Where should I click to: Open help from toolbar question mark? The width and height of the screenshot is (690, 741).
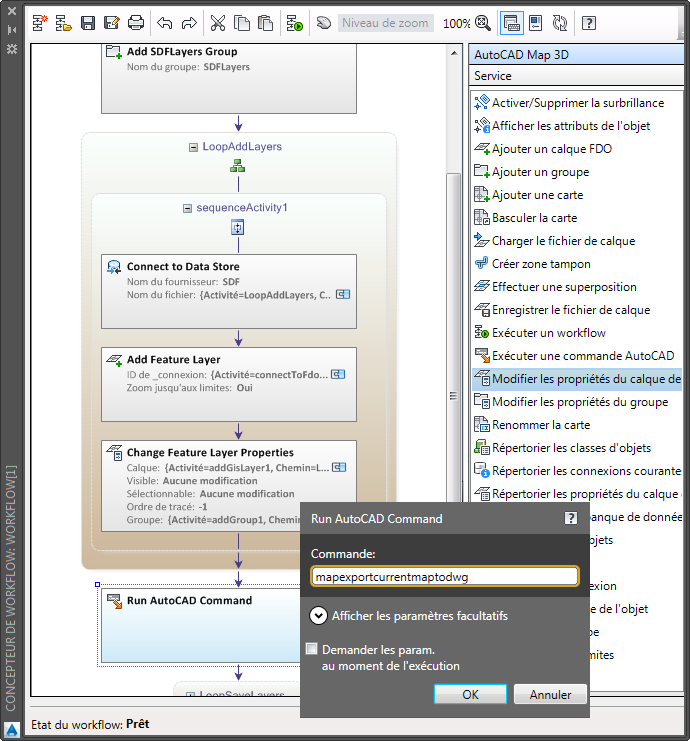click(x=589, y=23)
